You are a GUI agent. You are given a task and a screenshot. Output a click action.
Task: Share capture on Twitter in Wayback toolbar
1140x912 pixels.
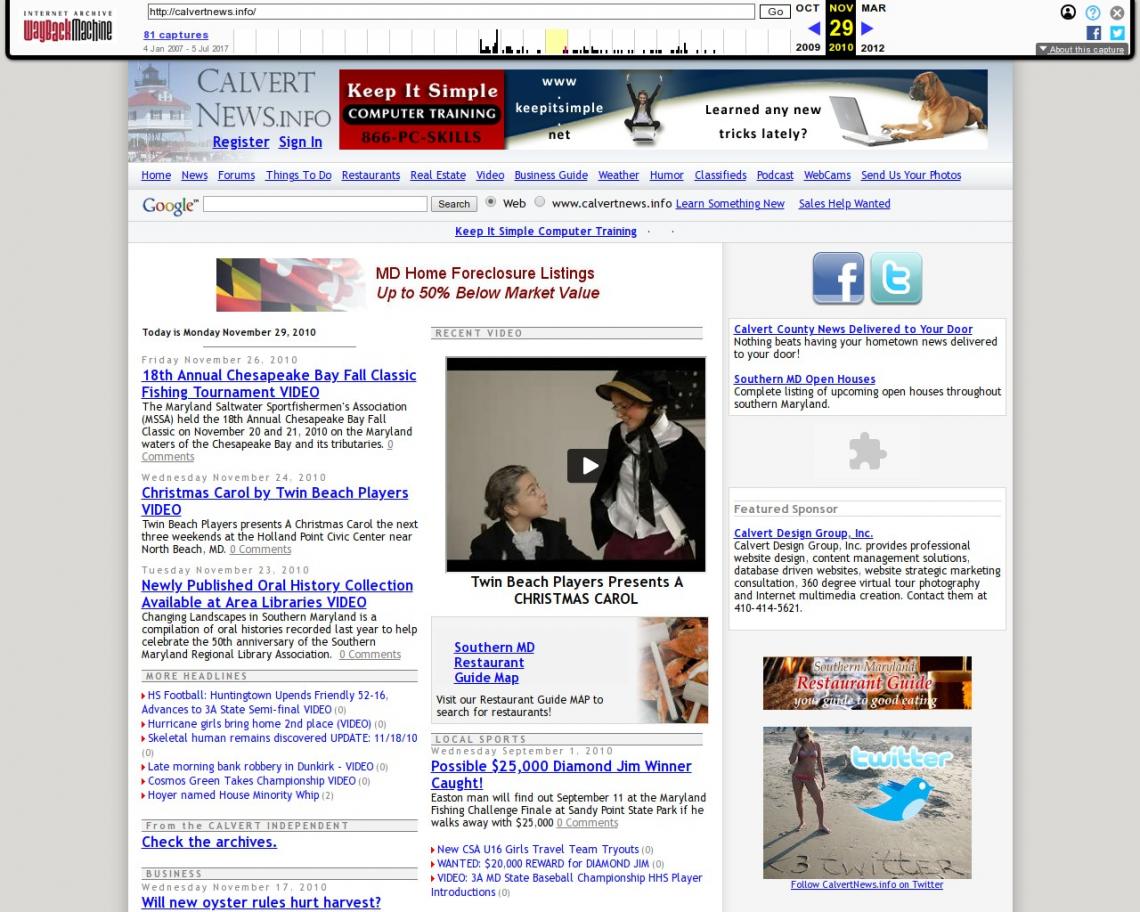click(1117, 33)
